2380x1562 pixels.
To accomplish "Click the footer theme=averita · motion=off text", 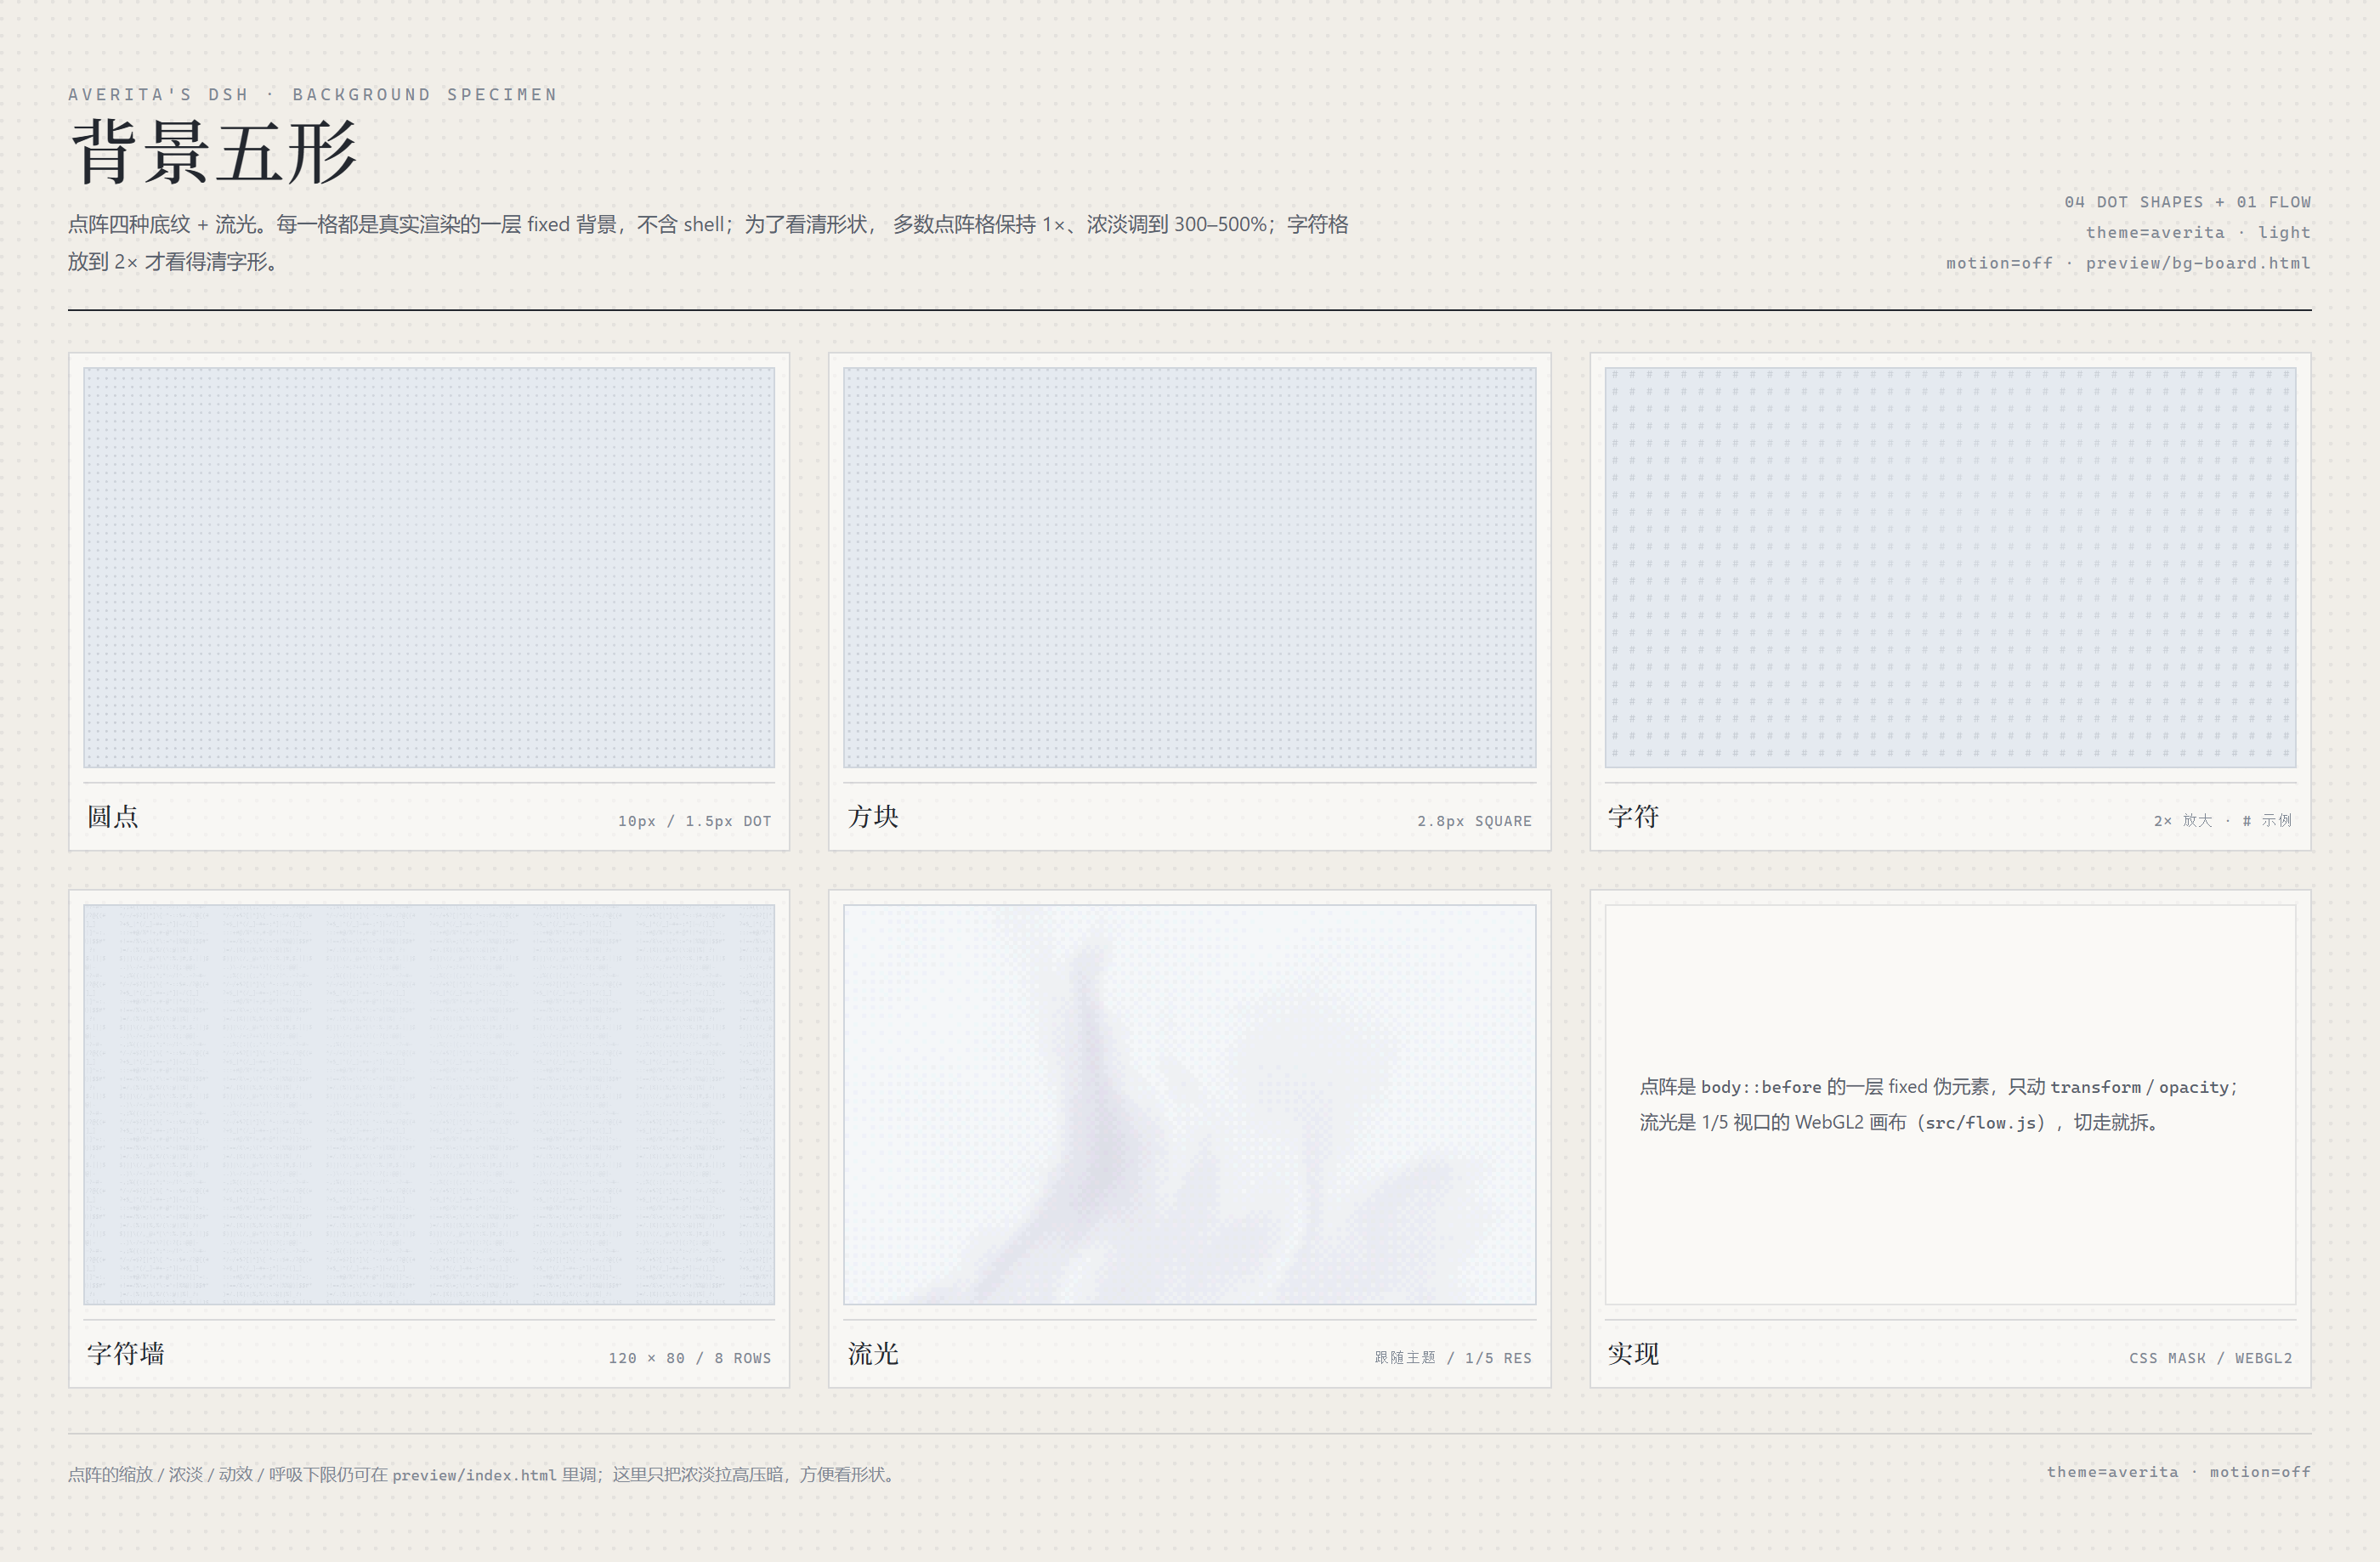I will tap(2178, 1471).
